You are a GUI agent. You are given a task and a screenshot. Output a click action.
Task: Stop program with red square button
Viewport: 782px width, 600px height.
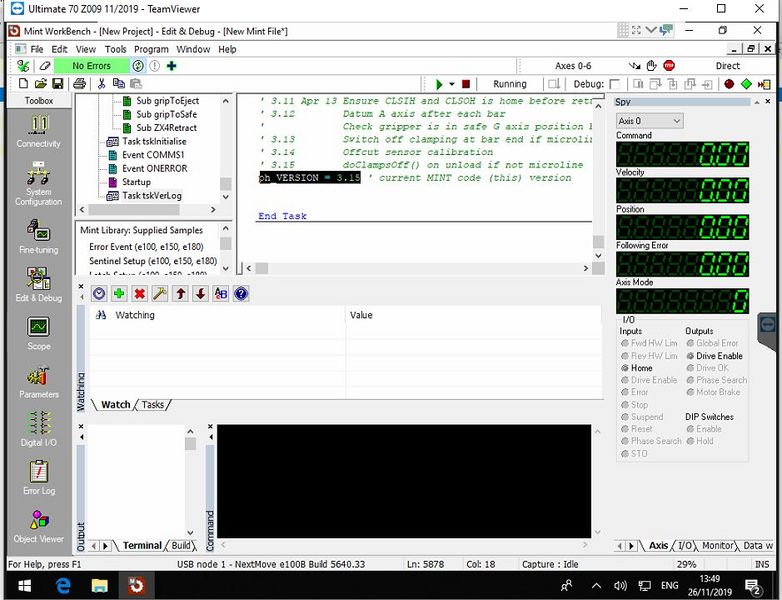tap(466, 84)
